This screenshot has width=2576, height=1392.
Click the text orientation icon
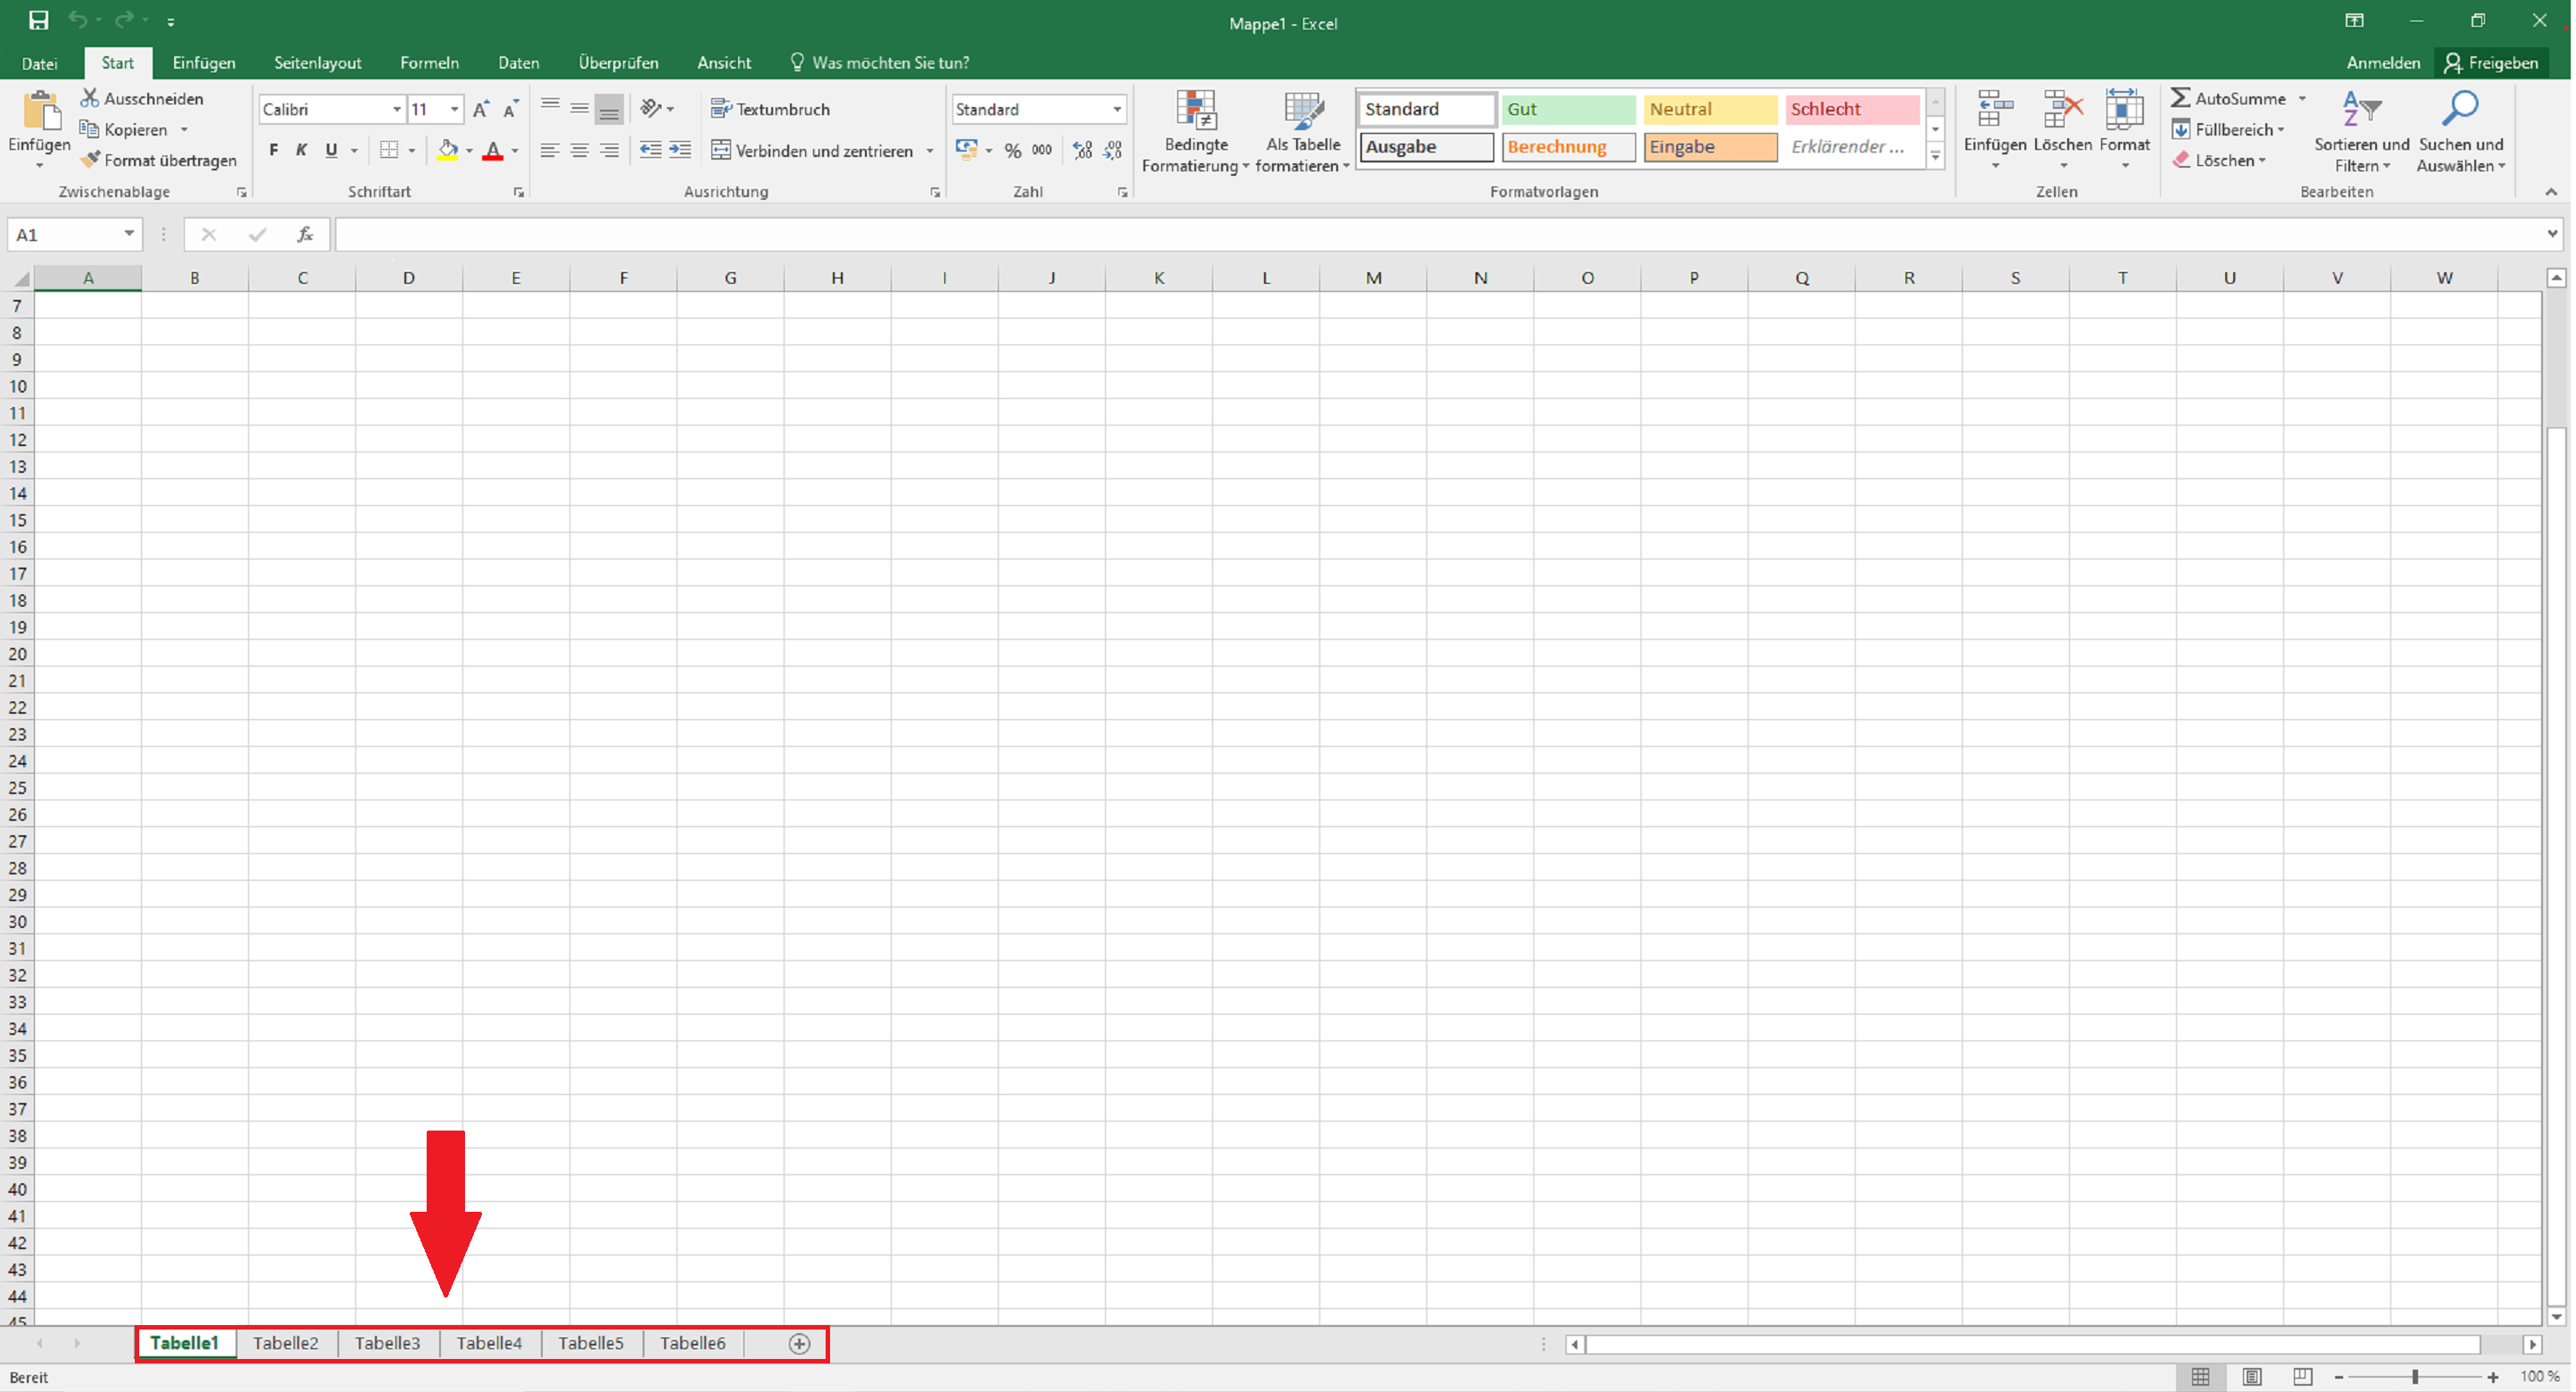[651, 108]
